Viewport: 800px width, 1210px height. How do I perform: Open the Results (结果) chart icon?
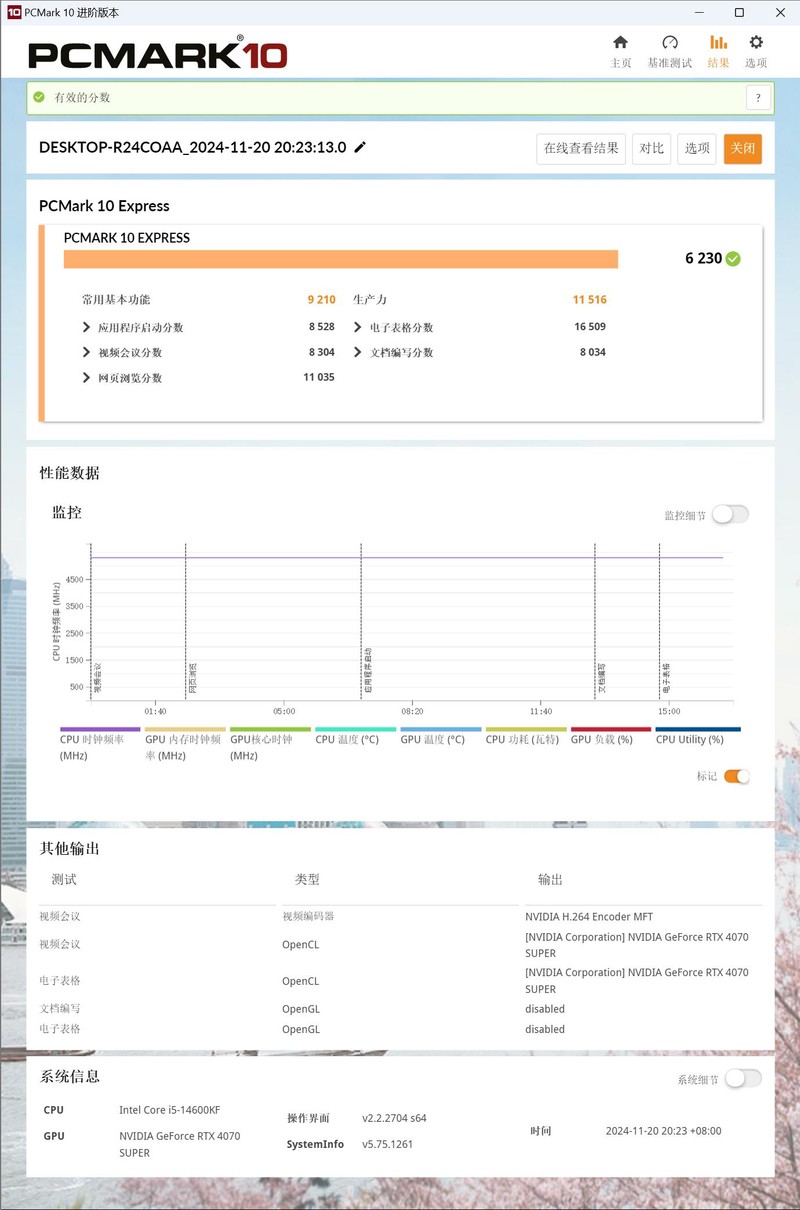[718, 42]
